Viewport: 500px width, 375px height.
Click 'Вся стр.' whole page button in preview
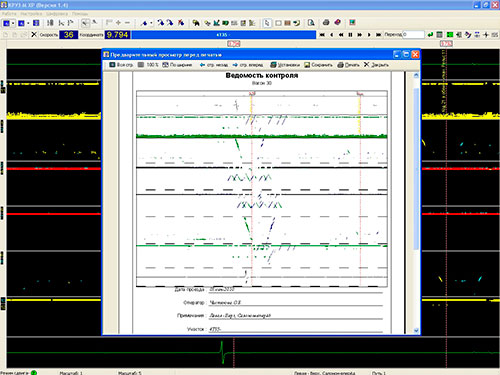click(x=121, y=65)
